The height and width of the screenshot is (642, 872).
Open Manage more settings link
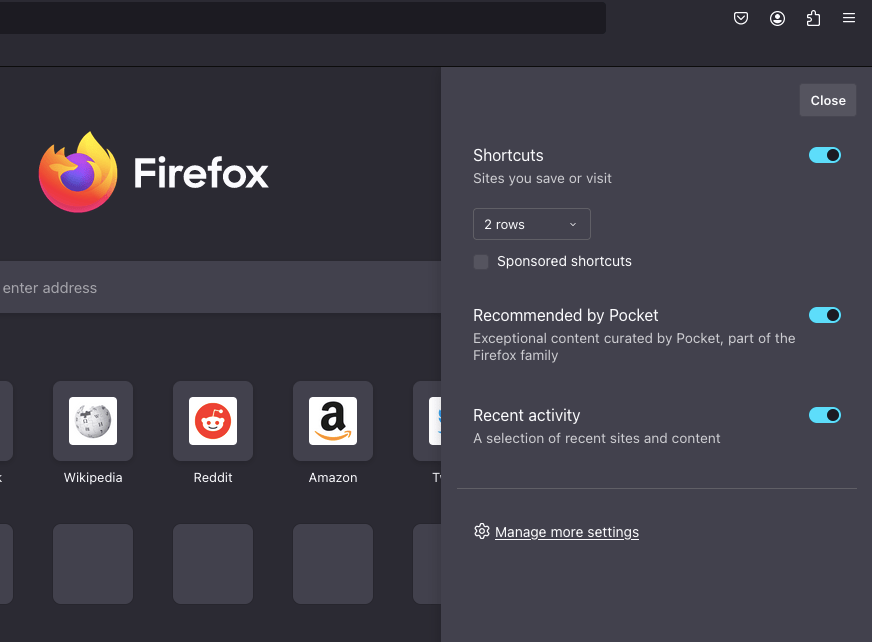567,532
